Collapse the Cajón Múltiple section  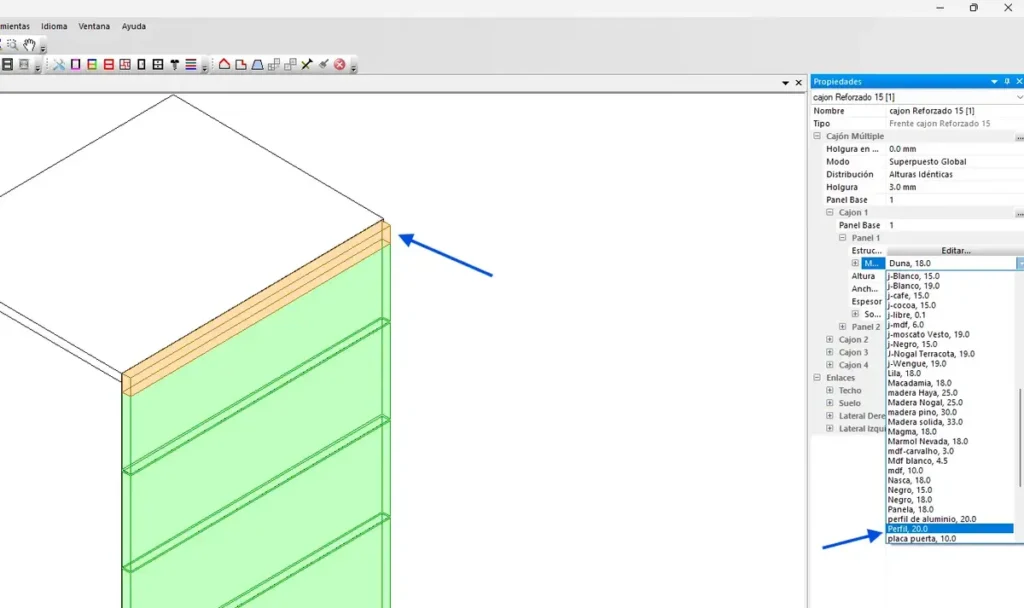point(817,136)
